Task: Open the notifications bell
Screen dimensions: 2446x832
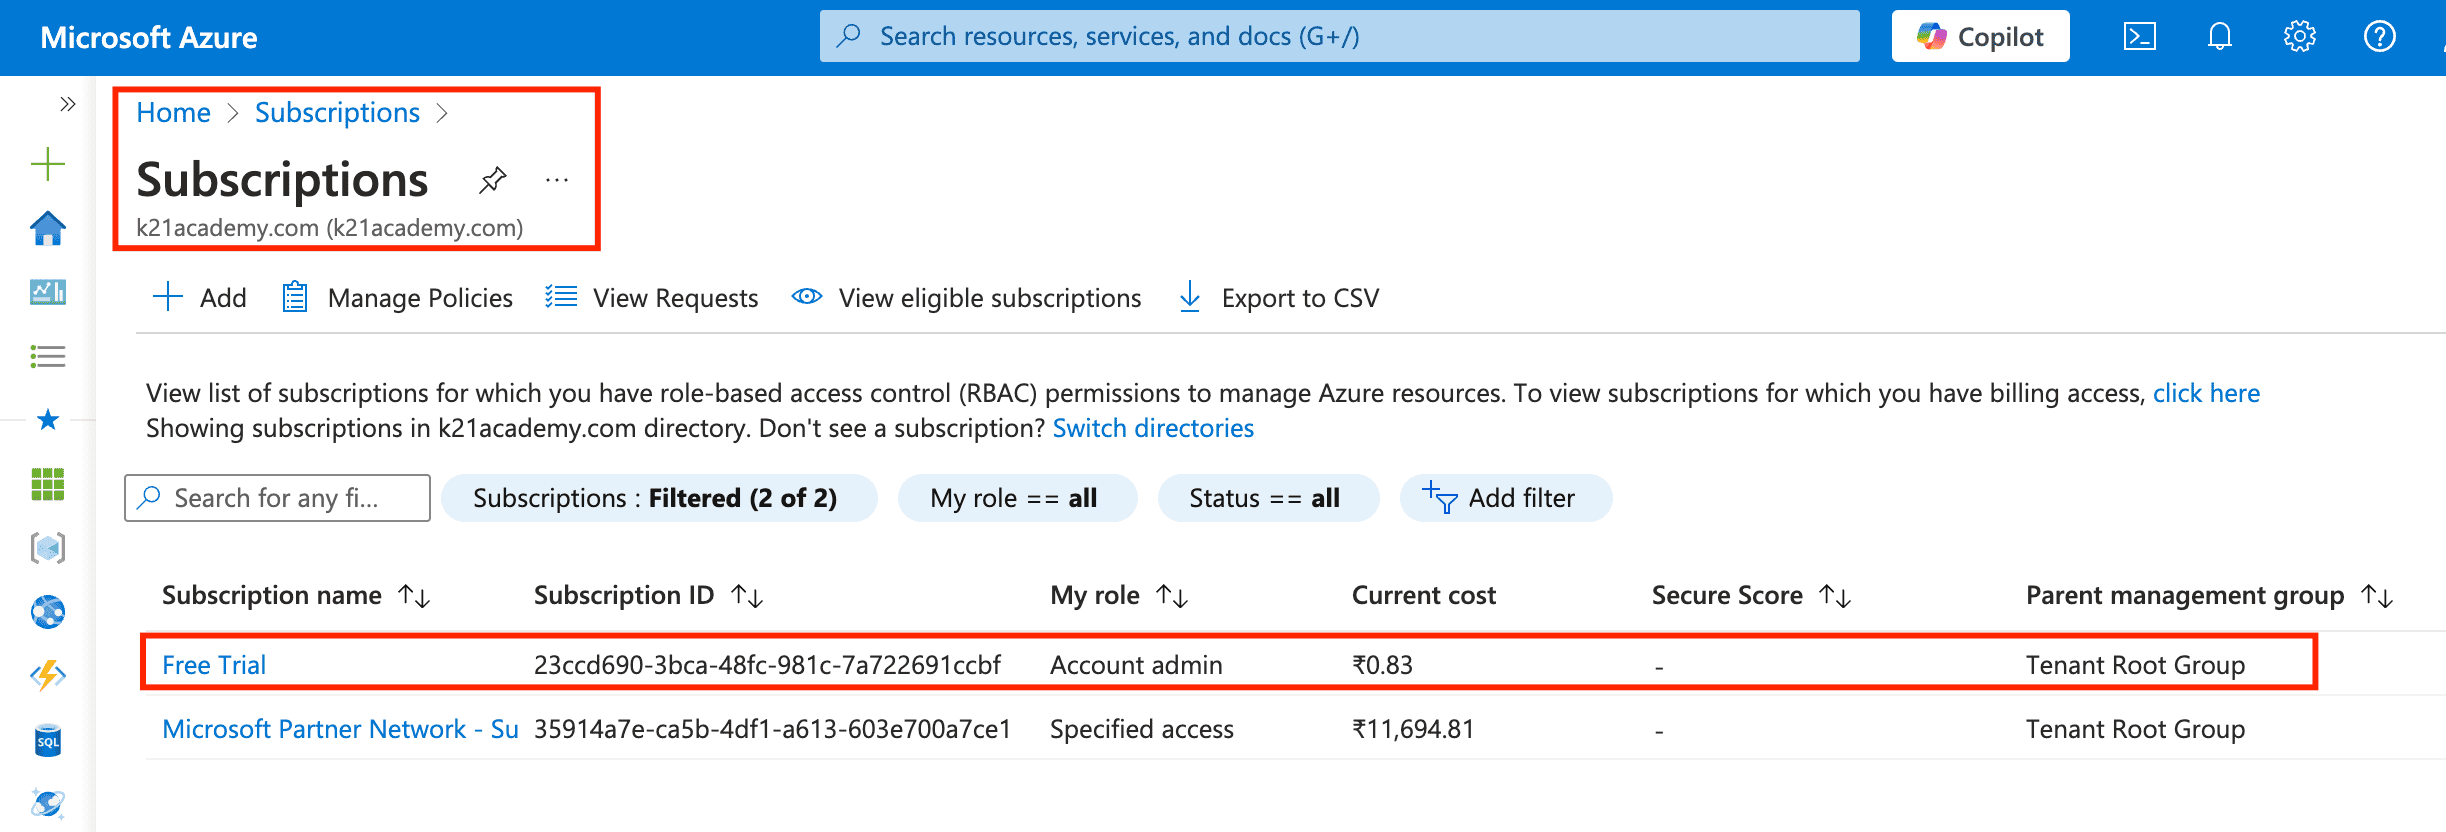Action: pyautogui.click(x=2219, y=37)
